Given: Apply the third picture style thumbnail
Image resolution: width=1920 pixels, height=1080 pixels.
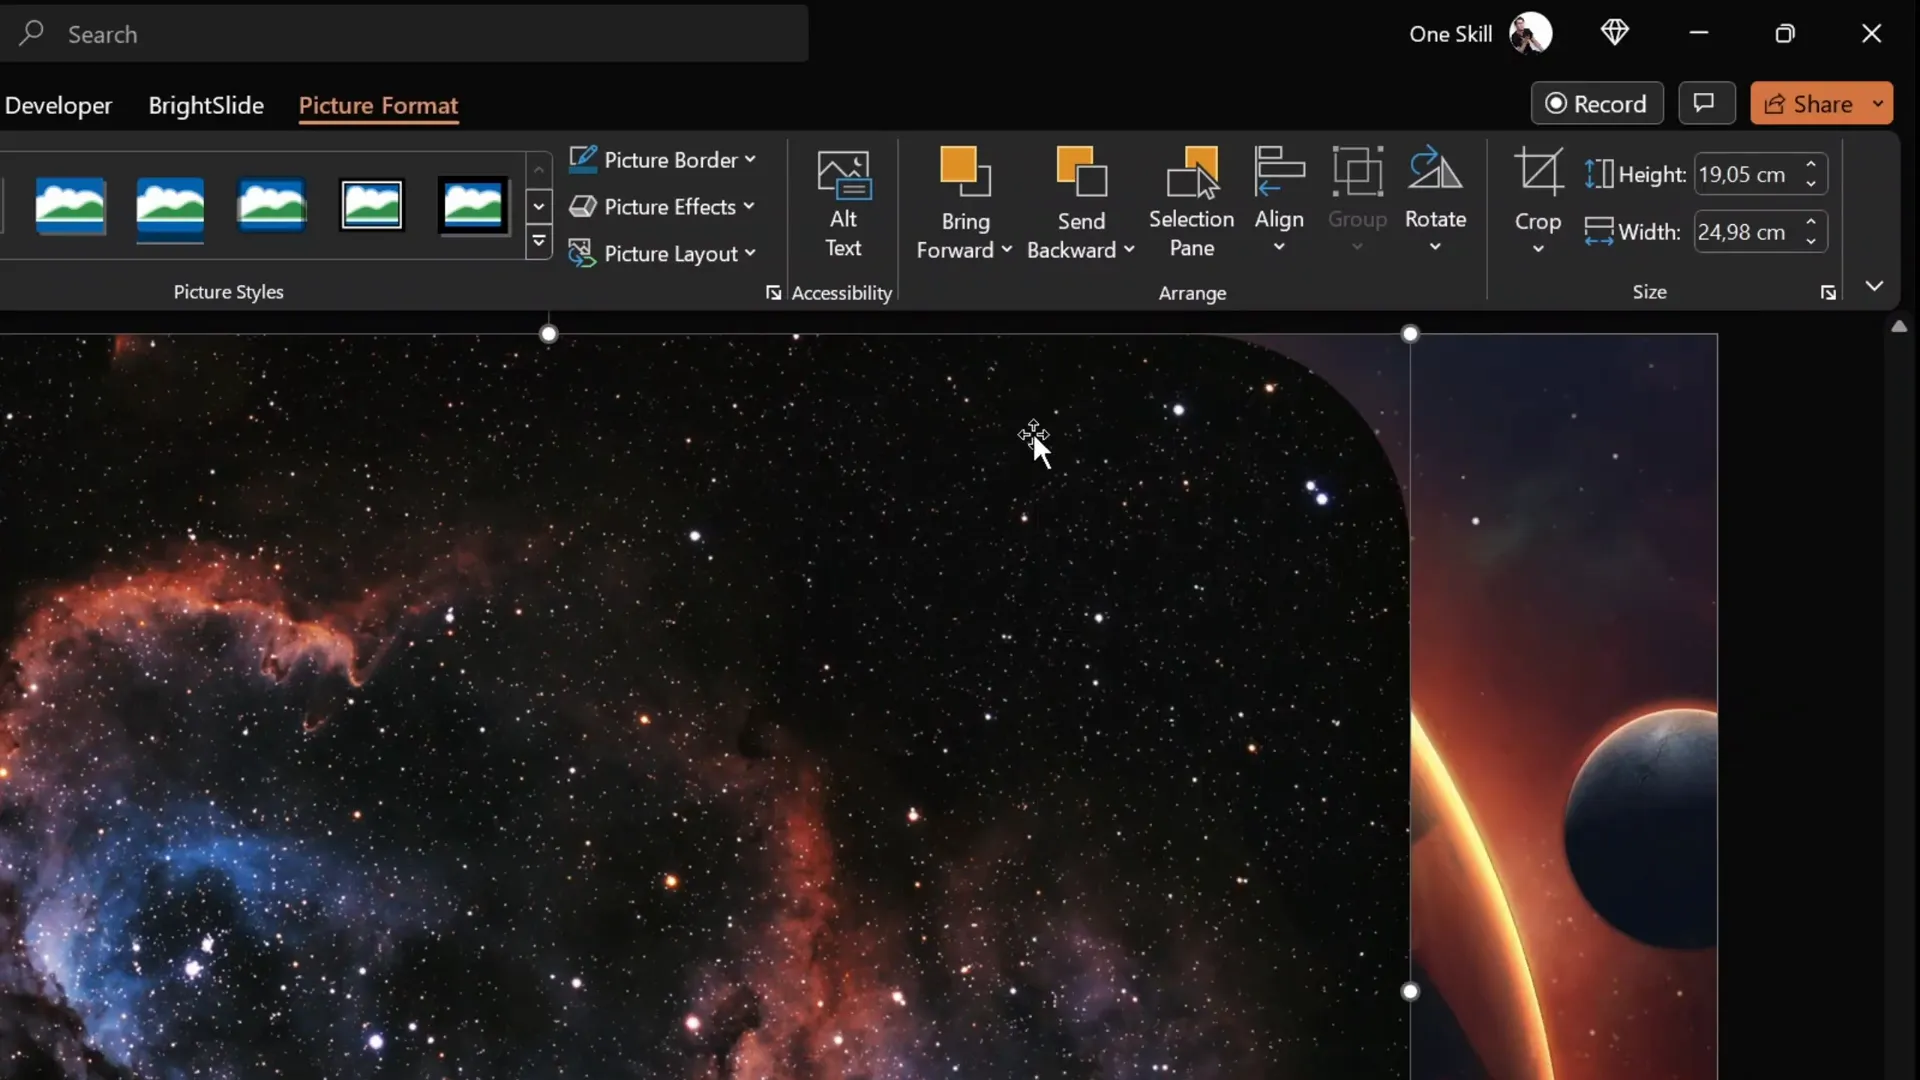Looking at the screenshot, I should pos(271,206).
